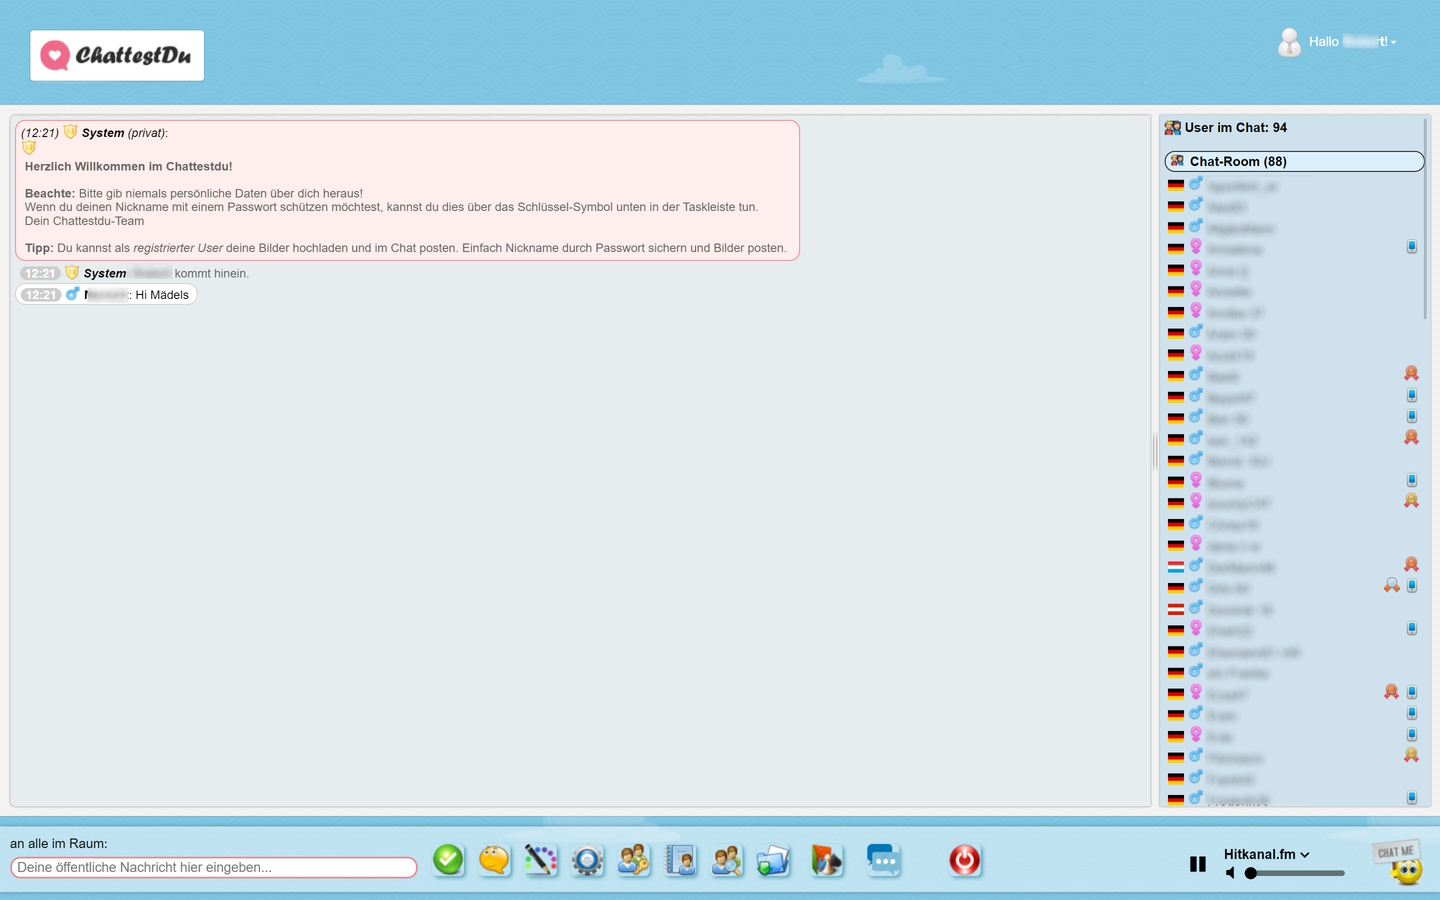Open the file upload folder icon
Image resolution: width=1440 pixels, height=900 pixels.
pyautogui.click(x=773, y=860)
